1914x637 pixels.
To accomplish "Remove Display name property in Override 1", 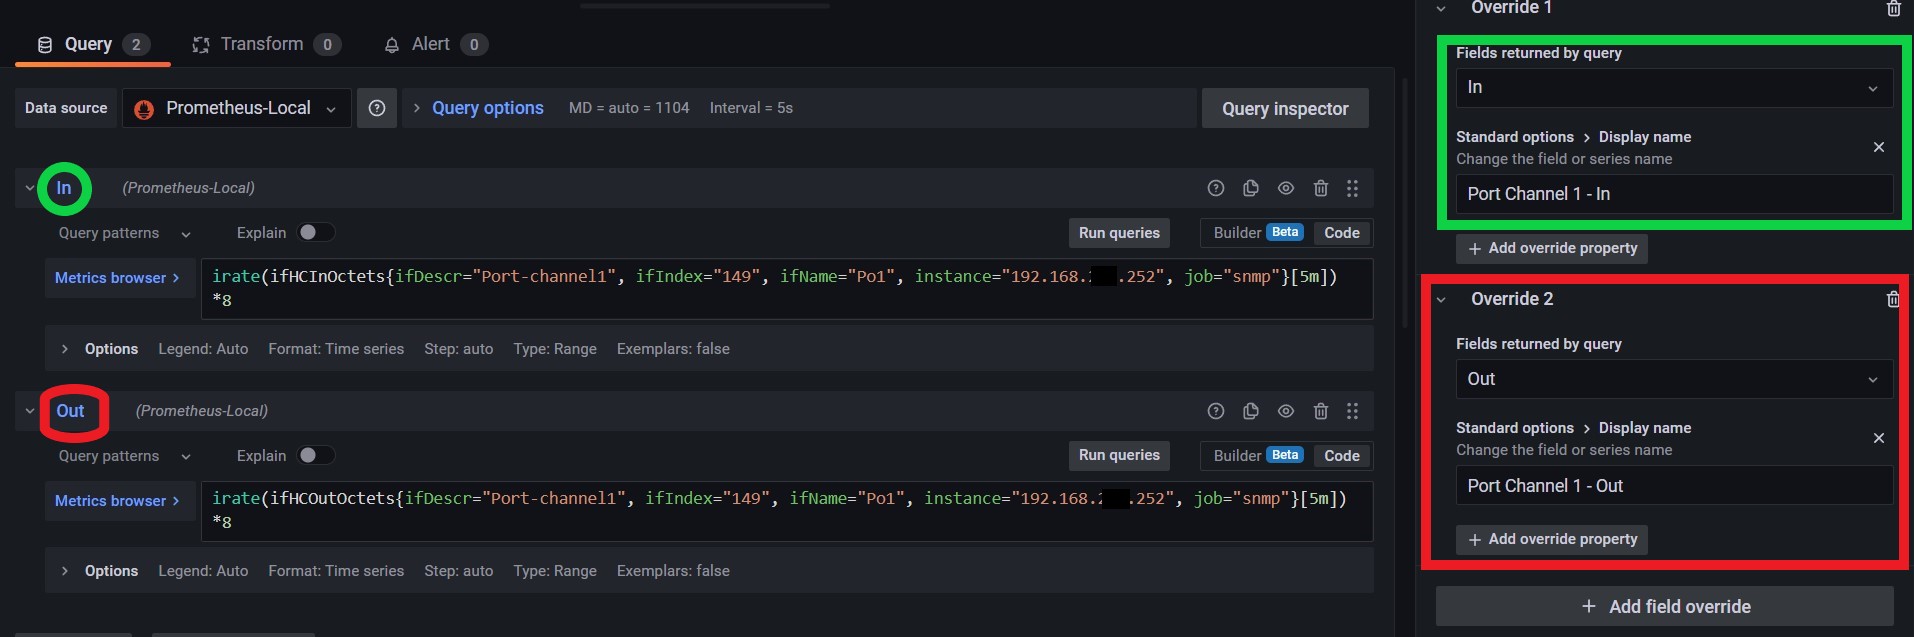I will (x=1879, y=147).
